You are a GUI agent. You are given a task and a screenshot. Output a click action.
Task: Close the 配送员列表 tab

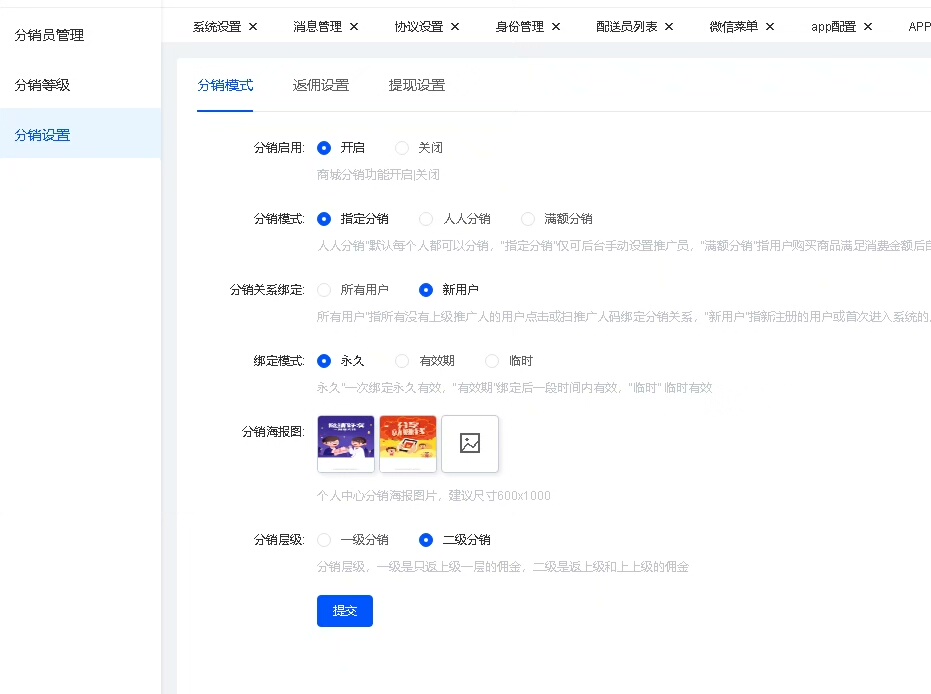click(x=669, y=27)
